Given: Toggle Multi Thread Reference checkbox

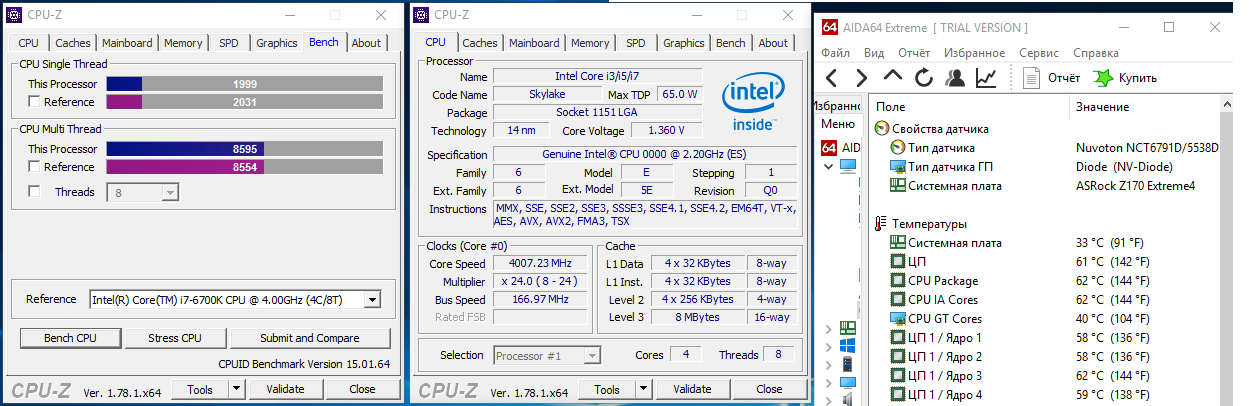Looking at the screenshot, I should pos(35,167).
